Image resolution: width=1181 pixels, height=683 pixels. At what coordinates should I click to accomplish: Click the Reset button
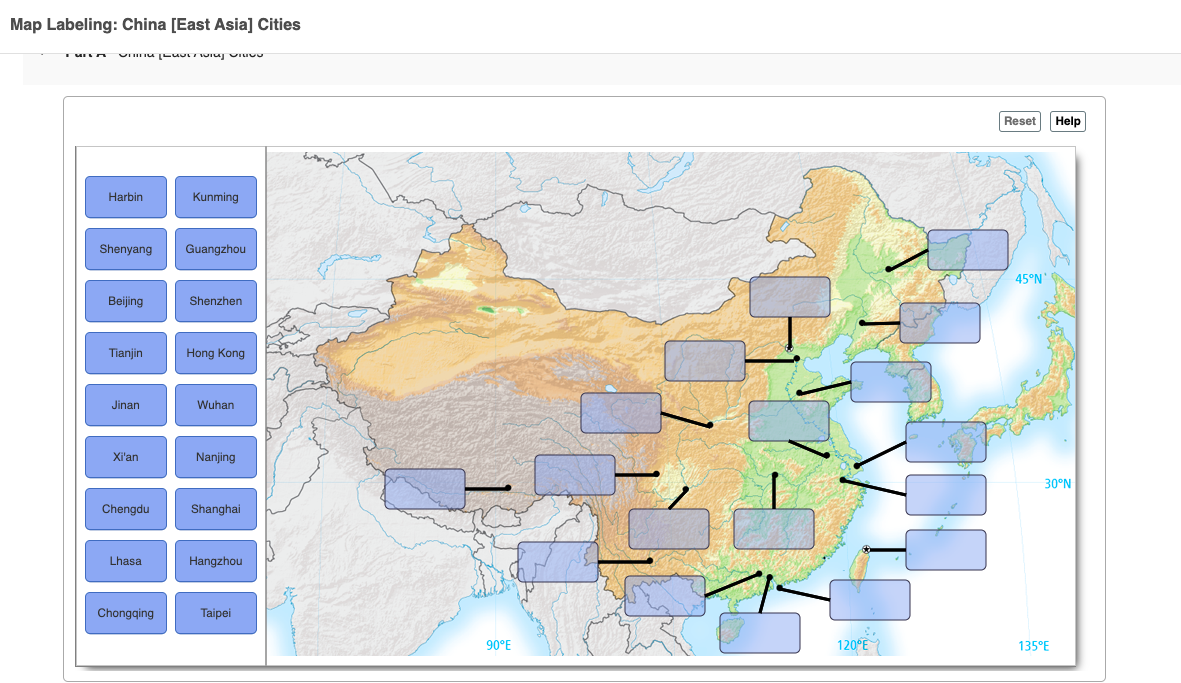tap(1020, 121)
